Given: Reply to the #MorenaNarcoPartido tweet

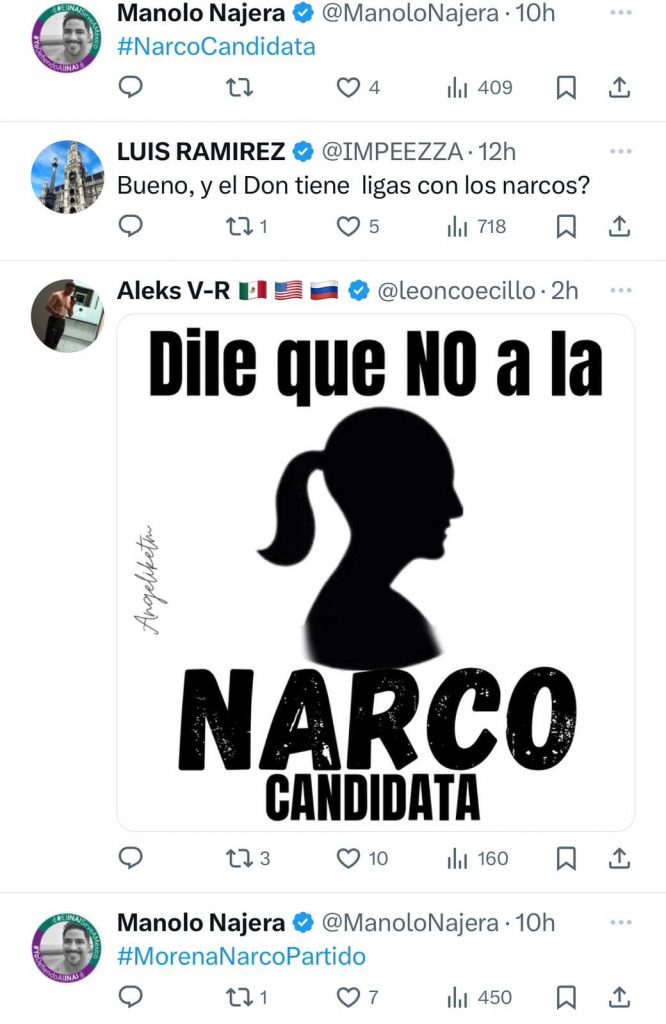Looking at the screenshot, I should point(131,997).
